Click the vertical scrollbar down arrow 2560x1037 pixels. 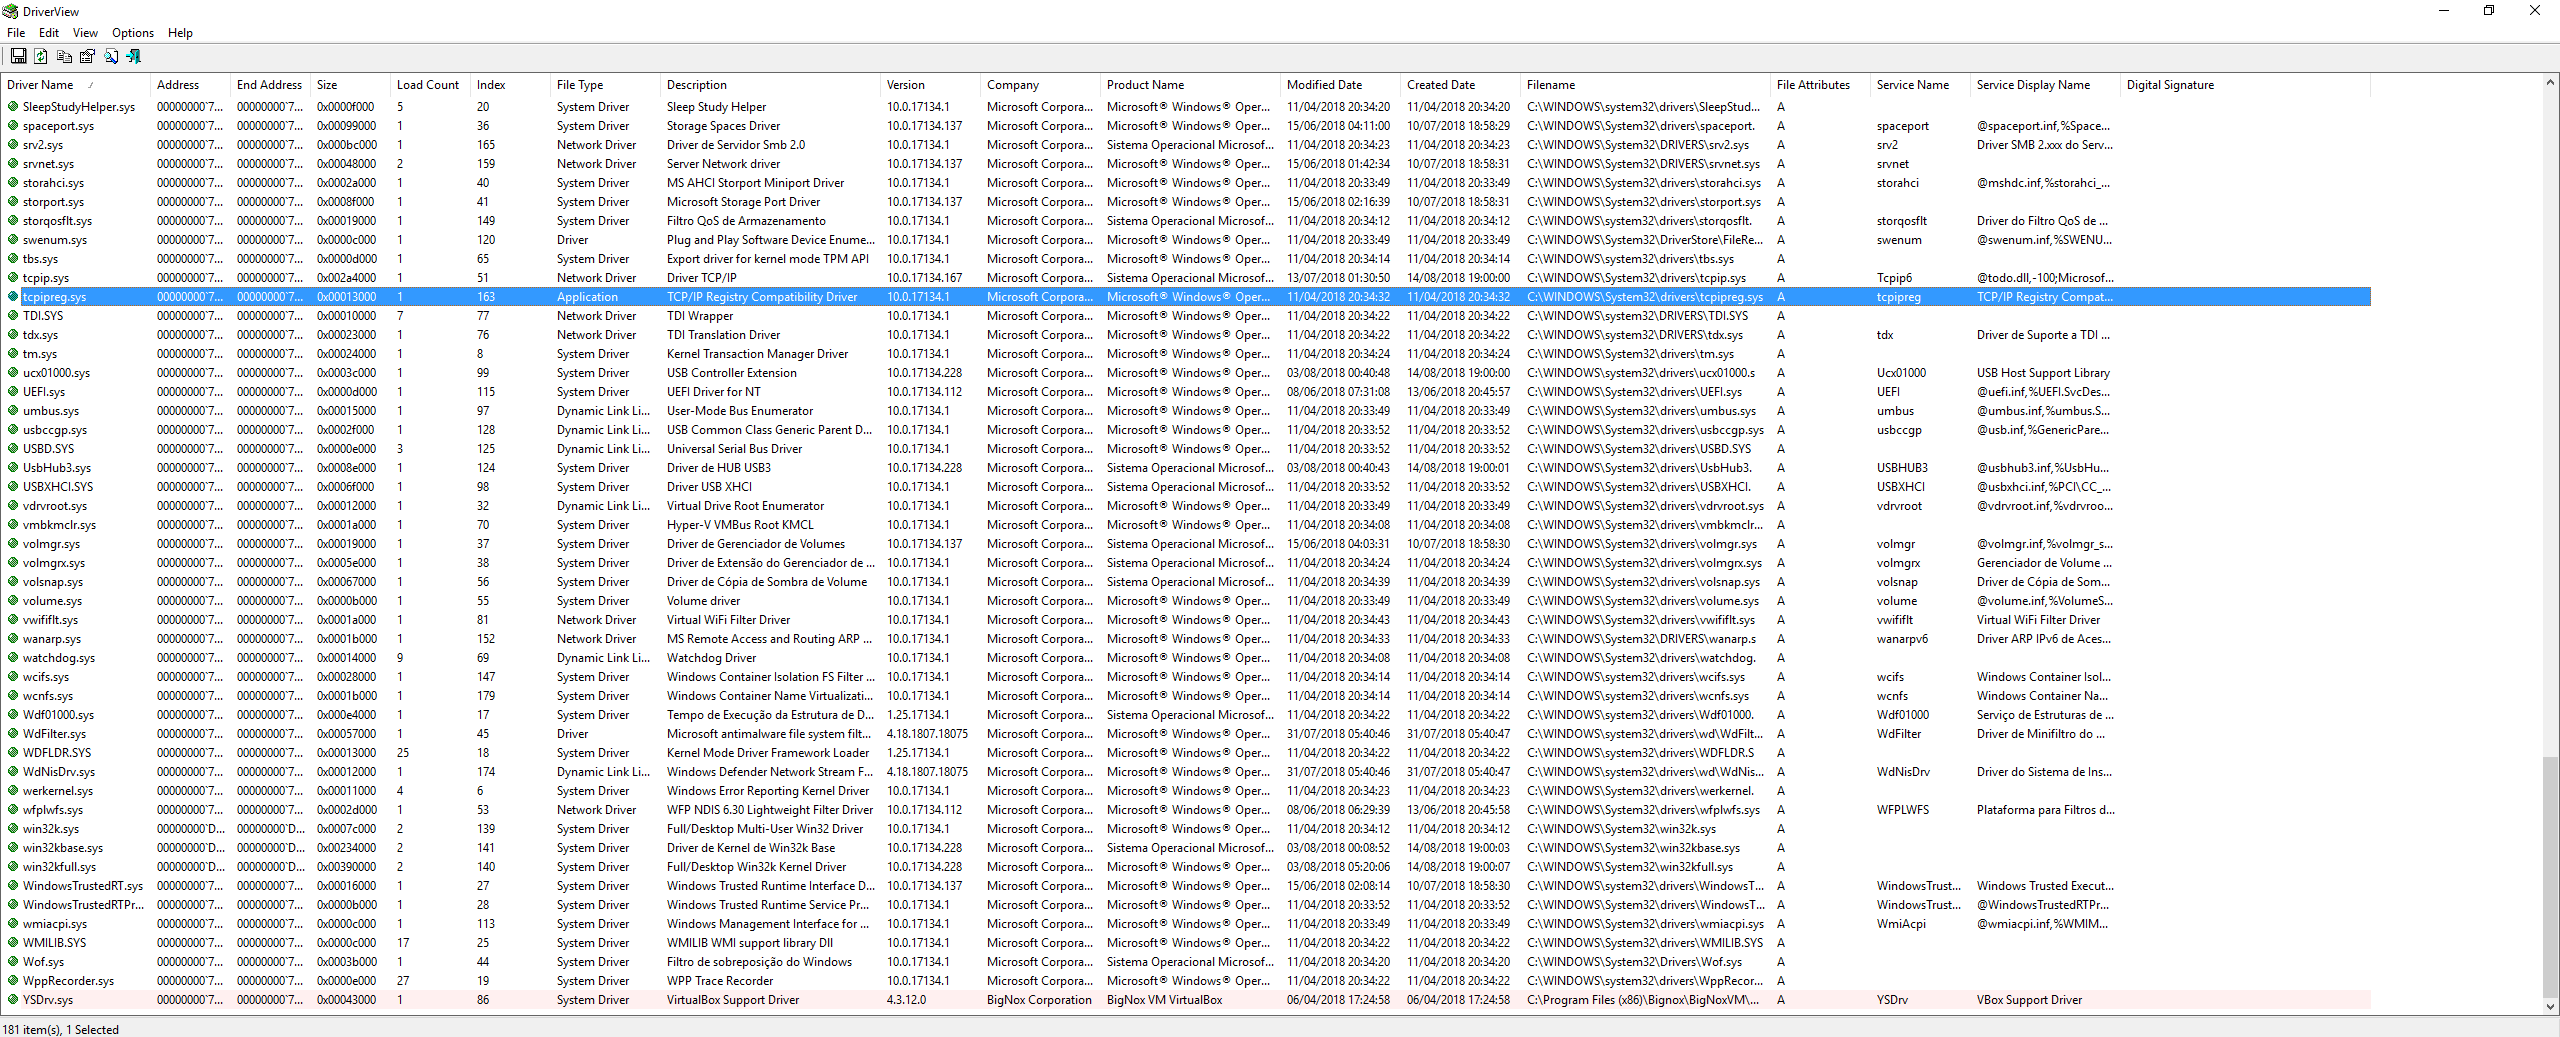click(2550, 1006)
